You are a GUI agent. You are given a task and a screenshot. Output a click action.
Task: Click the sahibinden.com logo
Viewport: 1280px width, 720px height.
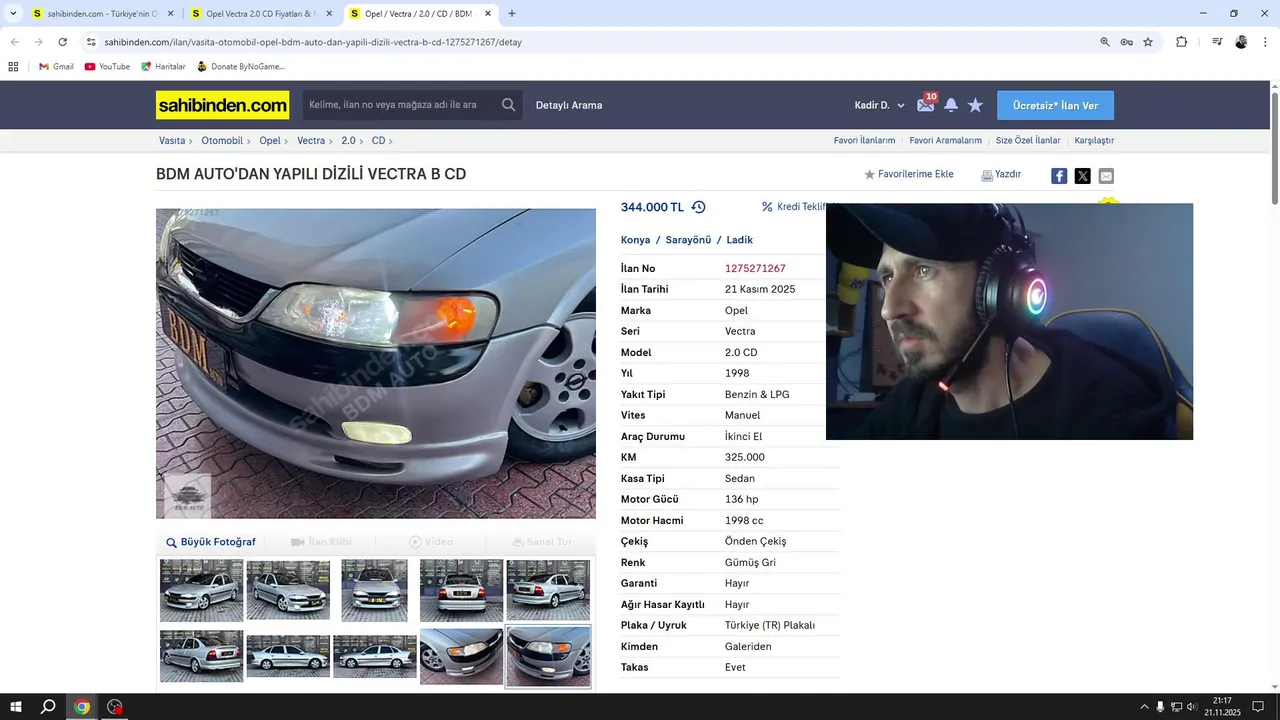point(222,105)
